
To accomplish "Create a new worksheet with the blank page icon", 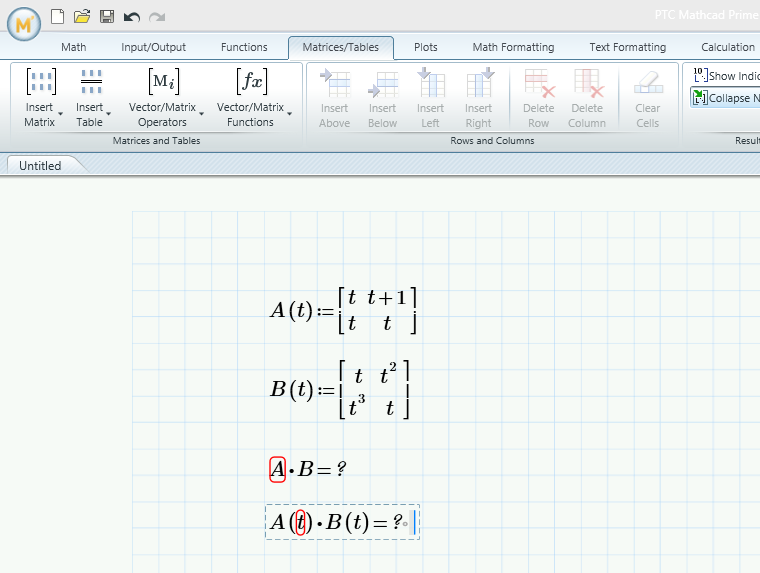I will pyautogui.click(x=58, y=16).
